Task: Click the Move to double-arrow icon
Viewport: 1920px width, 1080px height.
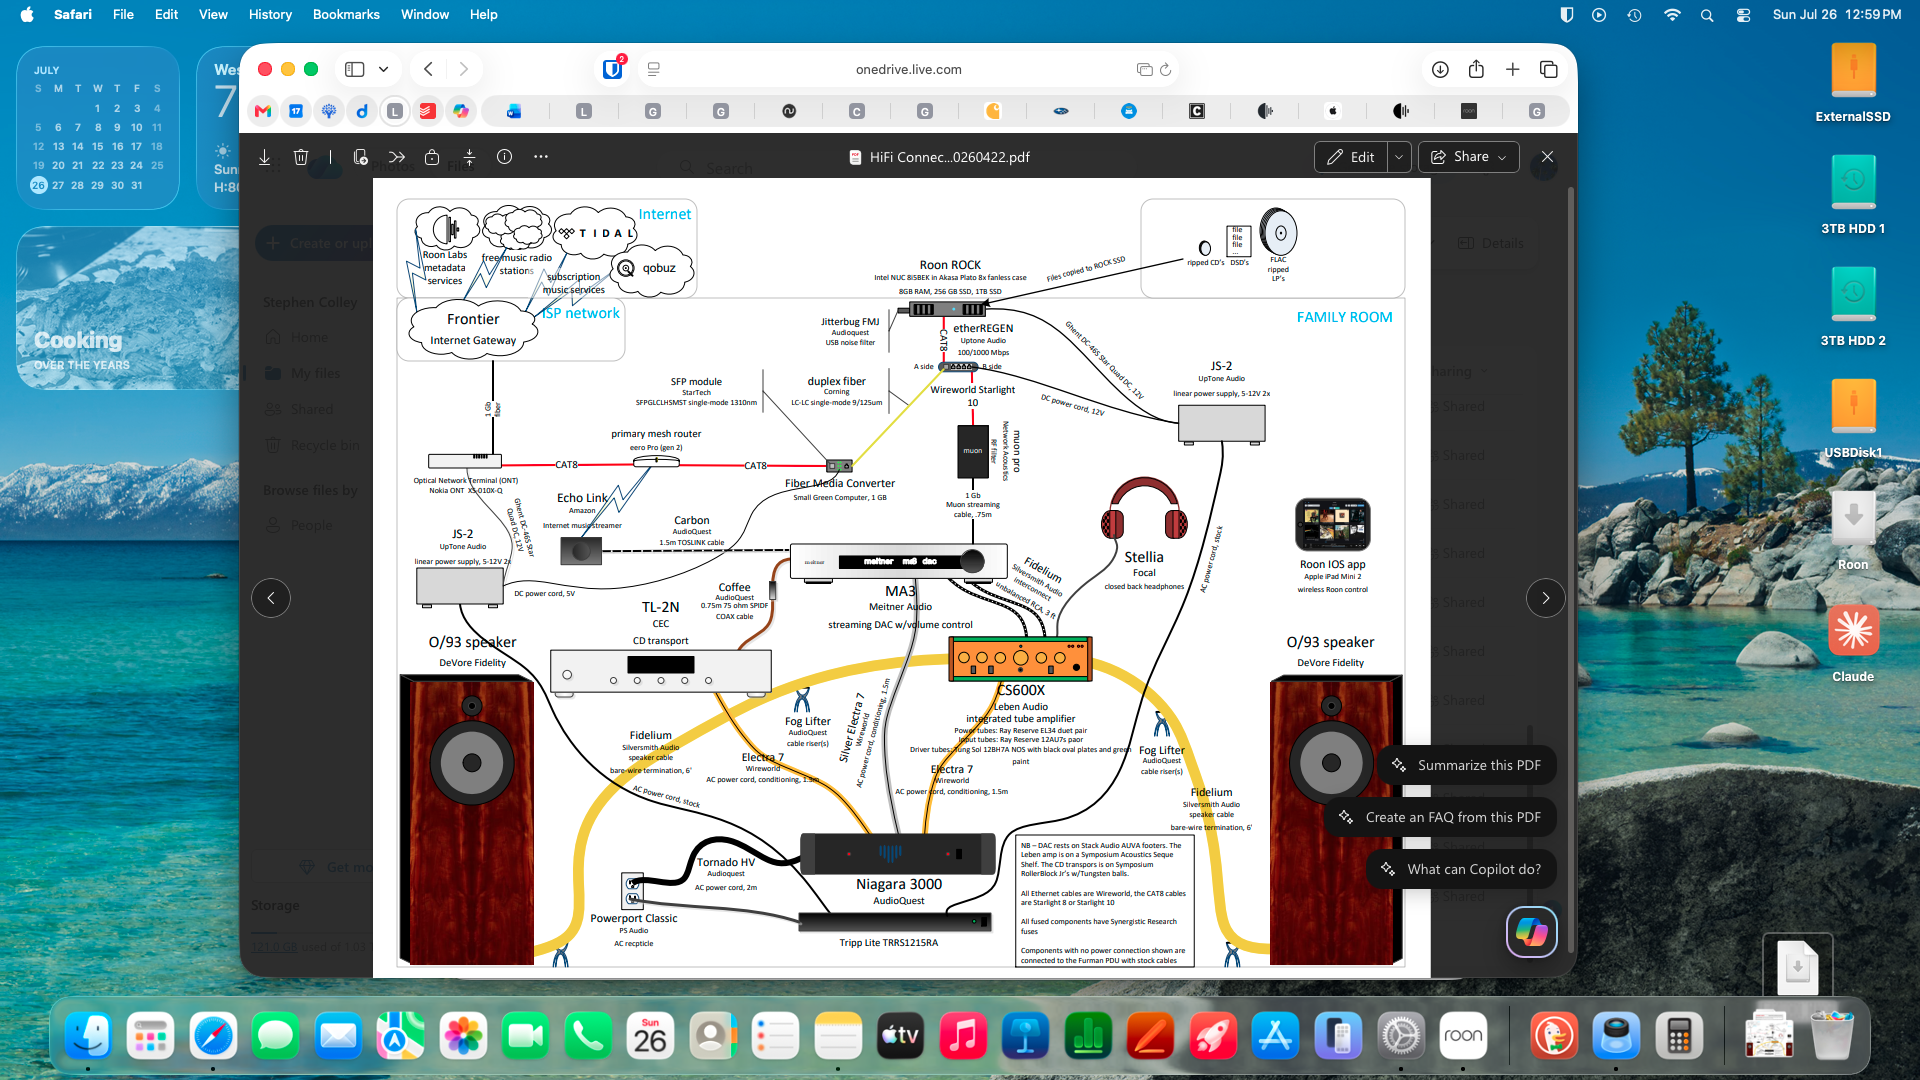Action: (x=397, y=157)
